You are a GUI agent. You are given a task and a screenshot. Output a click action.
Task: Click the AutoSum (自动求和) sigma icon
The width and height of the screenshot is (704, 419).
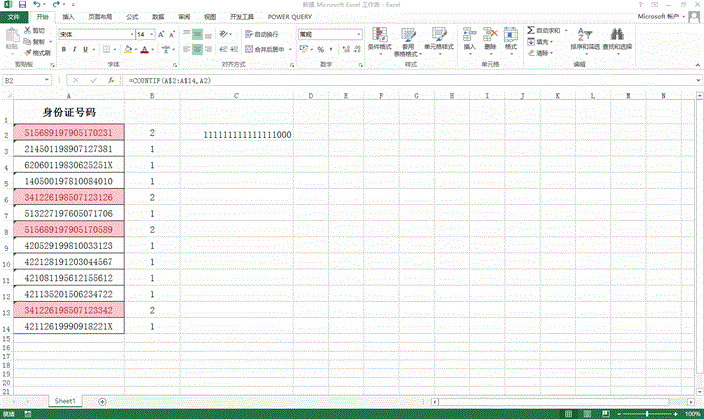click(530, 31)
